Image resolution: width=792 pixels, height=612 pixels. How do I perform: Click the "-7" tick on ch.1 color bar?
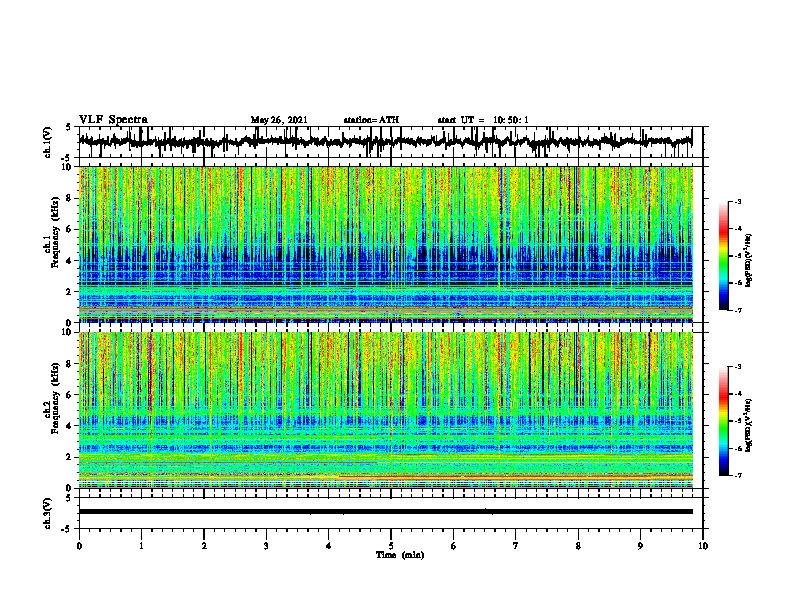pyautogui.click(x=738, y=310)
